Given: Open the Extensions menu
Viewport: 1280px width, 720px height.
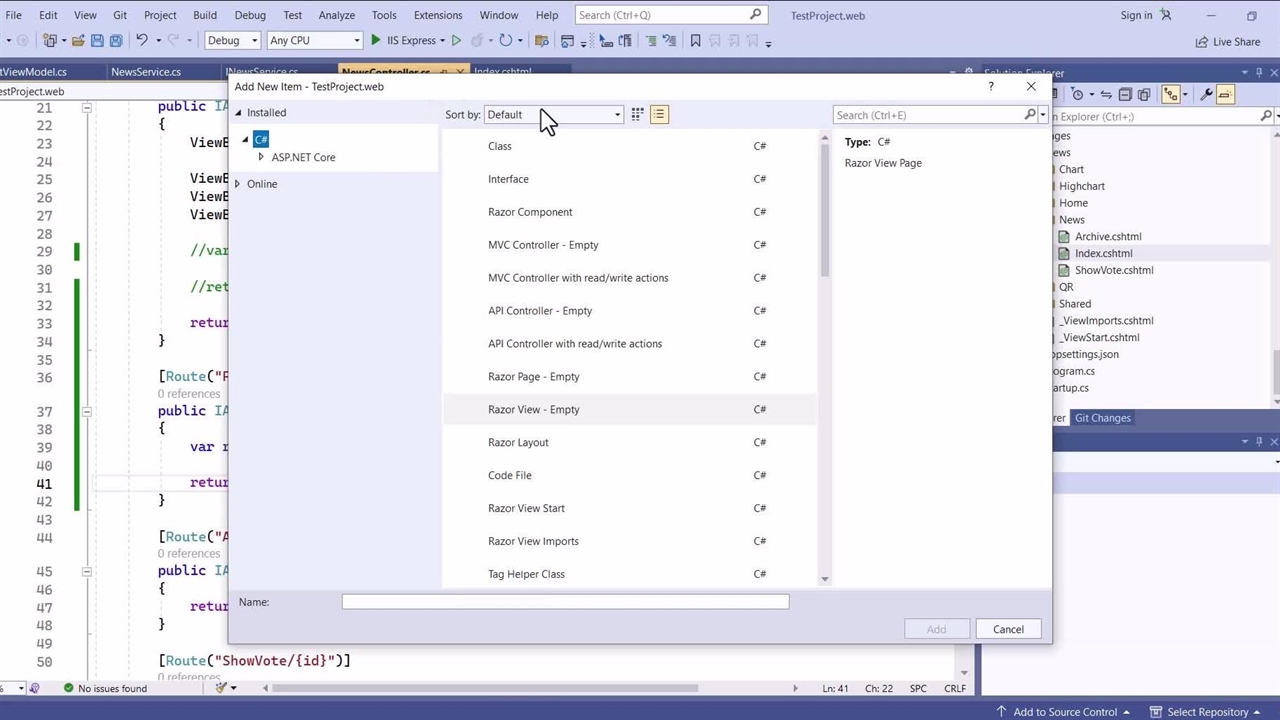Looking at the screenshot, I should tap(437, 15).
